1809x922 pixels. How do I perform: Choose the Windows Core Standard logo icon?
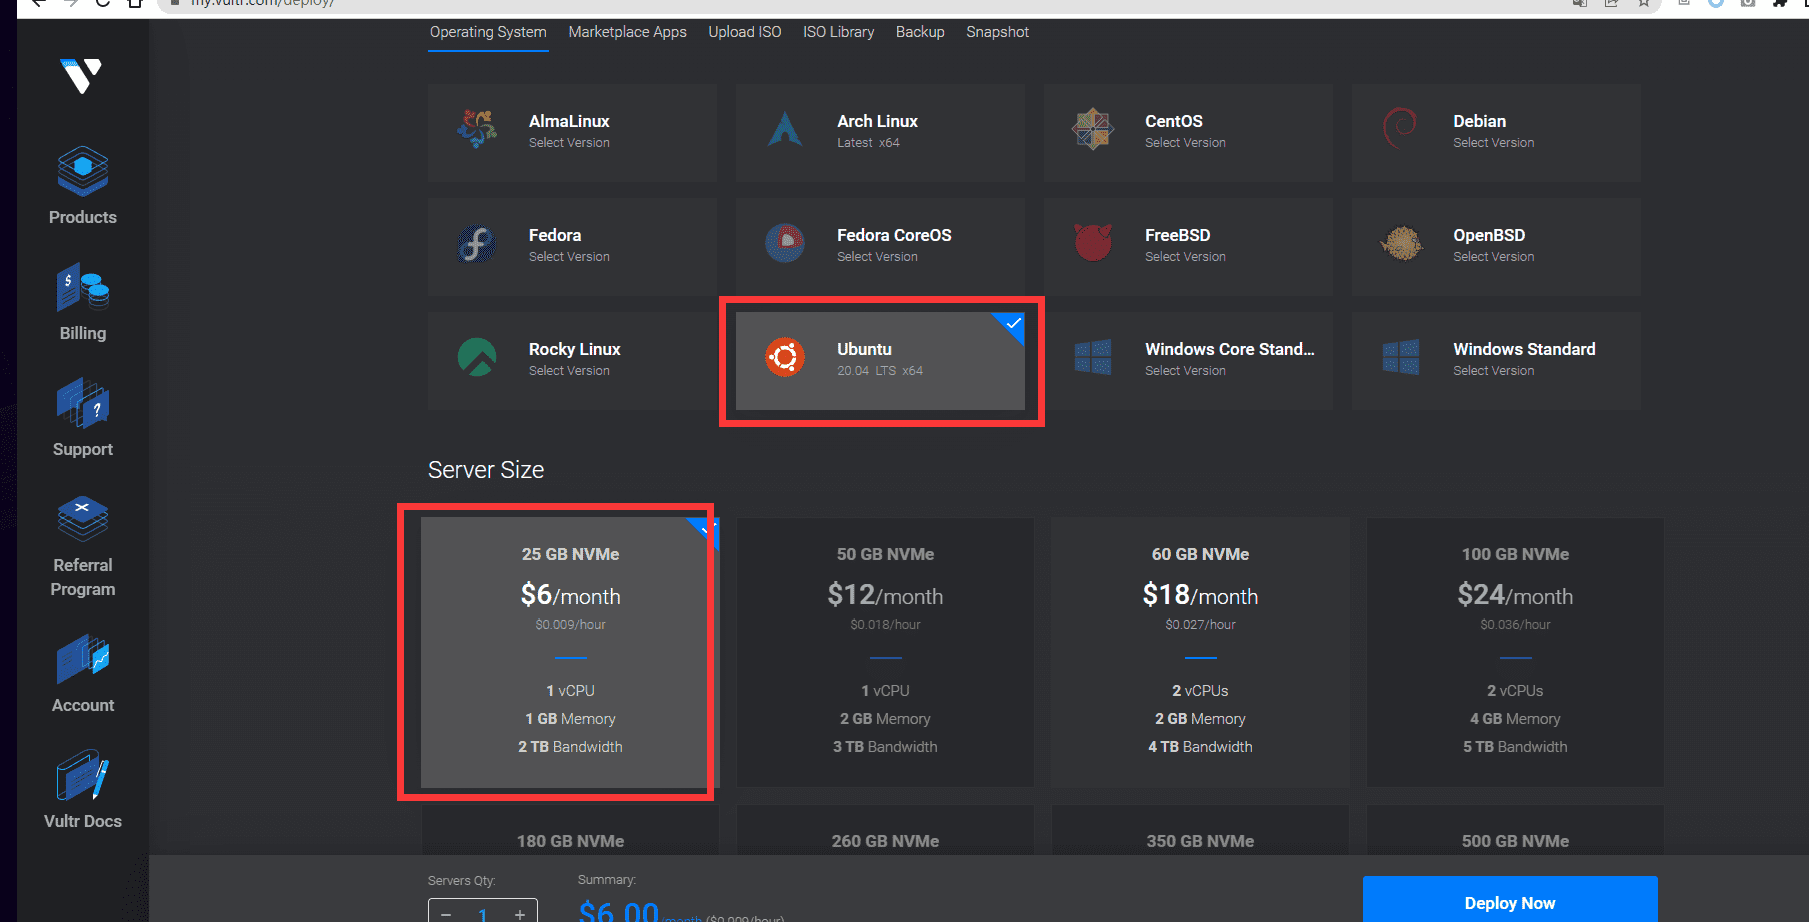[1093, 357]
